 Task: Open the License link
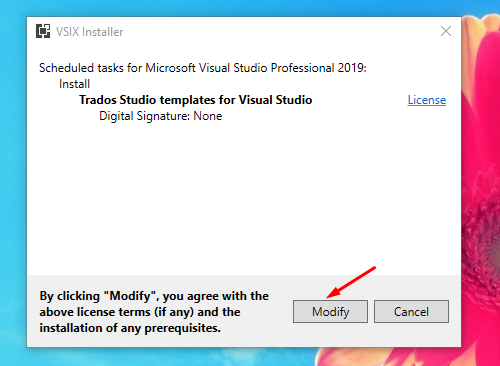[x=427, y=100]
